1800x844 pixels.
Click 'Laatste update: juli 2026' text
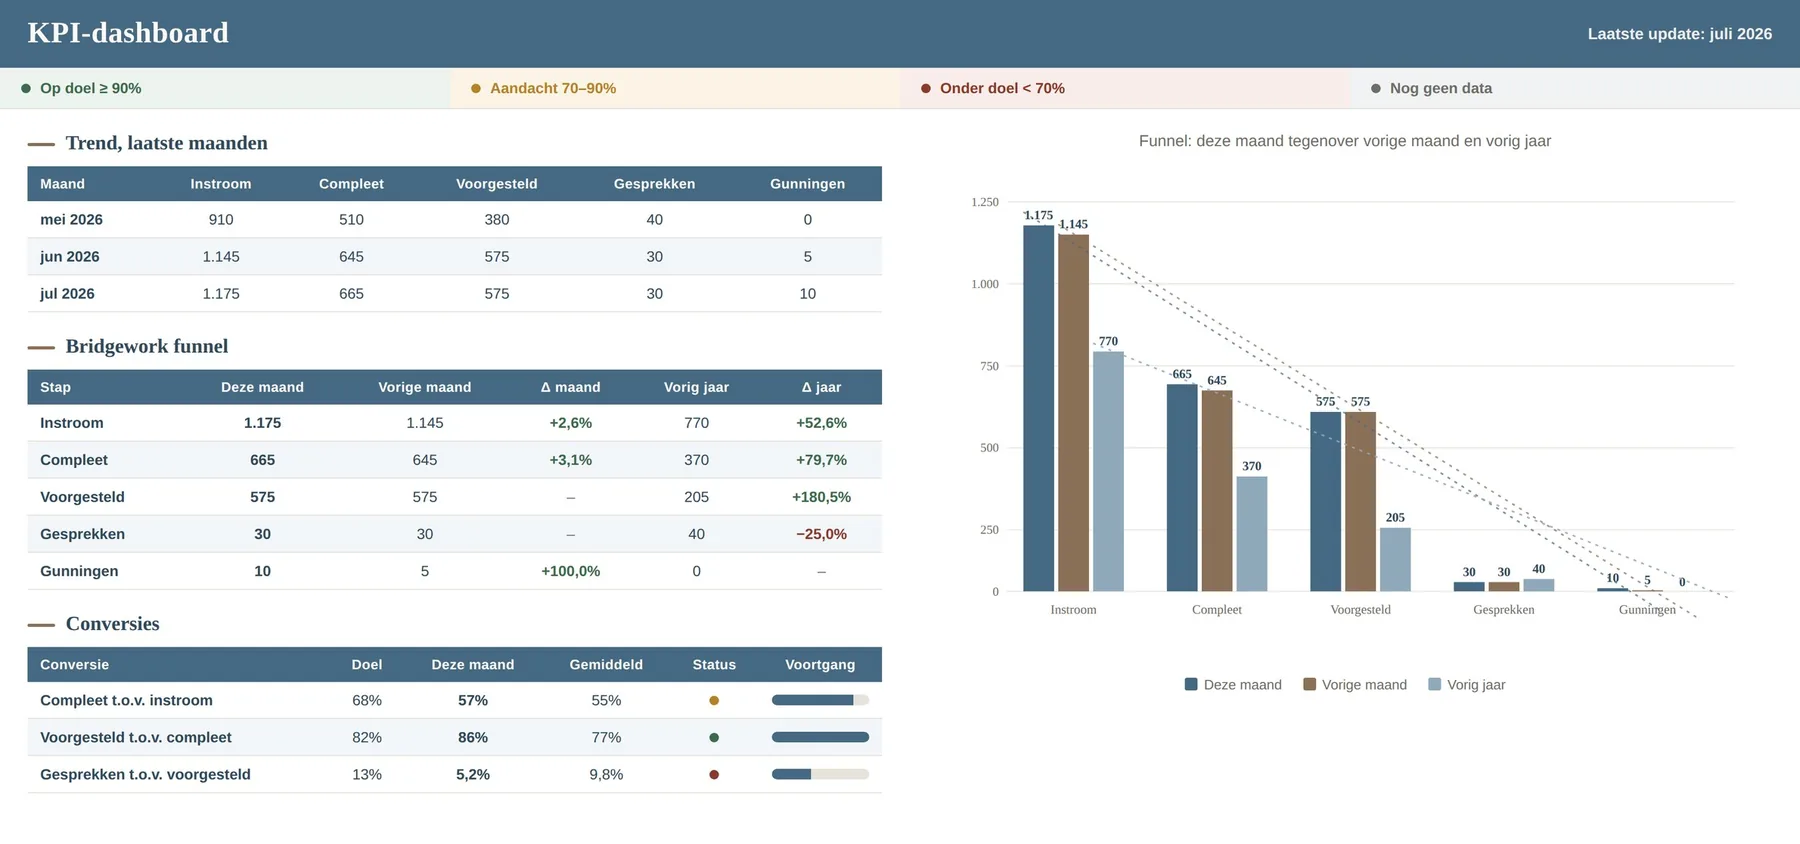(x=1680, y=34)
